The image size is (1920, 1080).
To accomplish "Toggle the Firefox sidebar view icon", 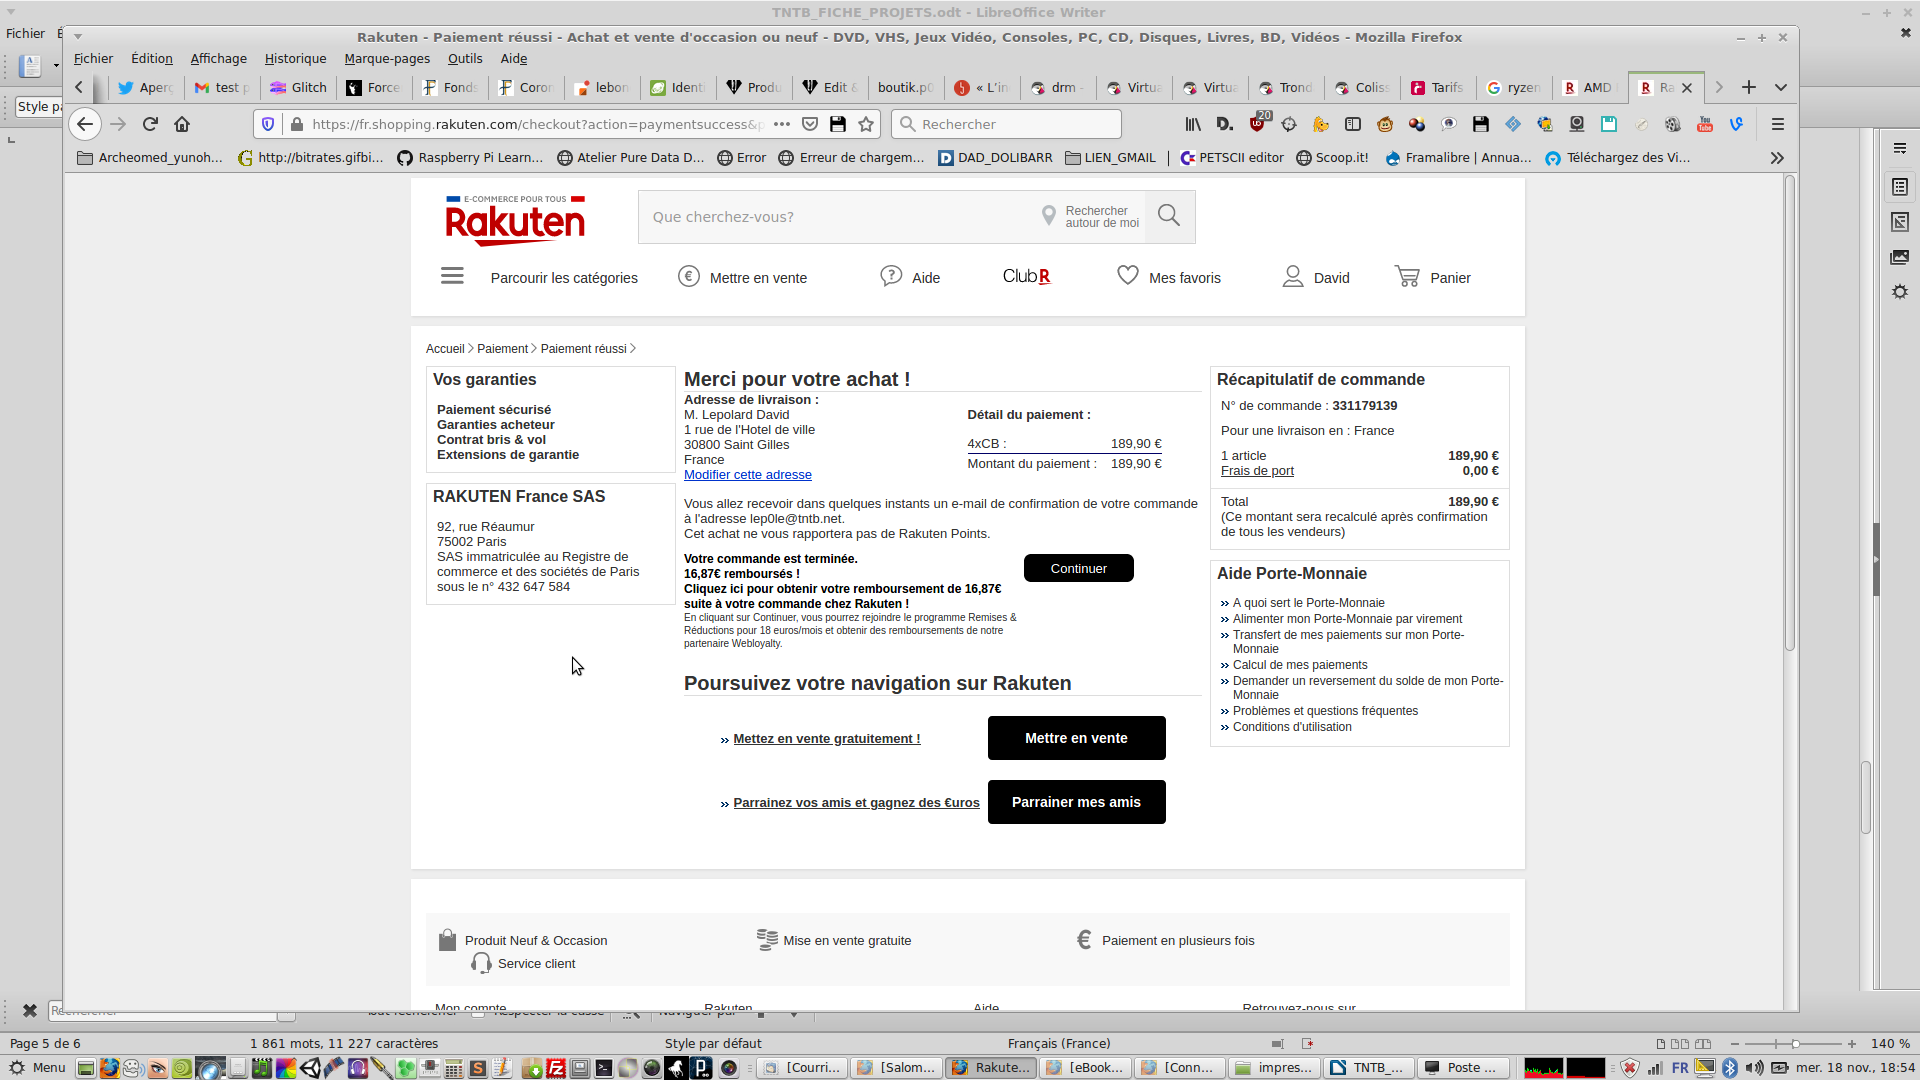I will coord(1353,124).
